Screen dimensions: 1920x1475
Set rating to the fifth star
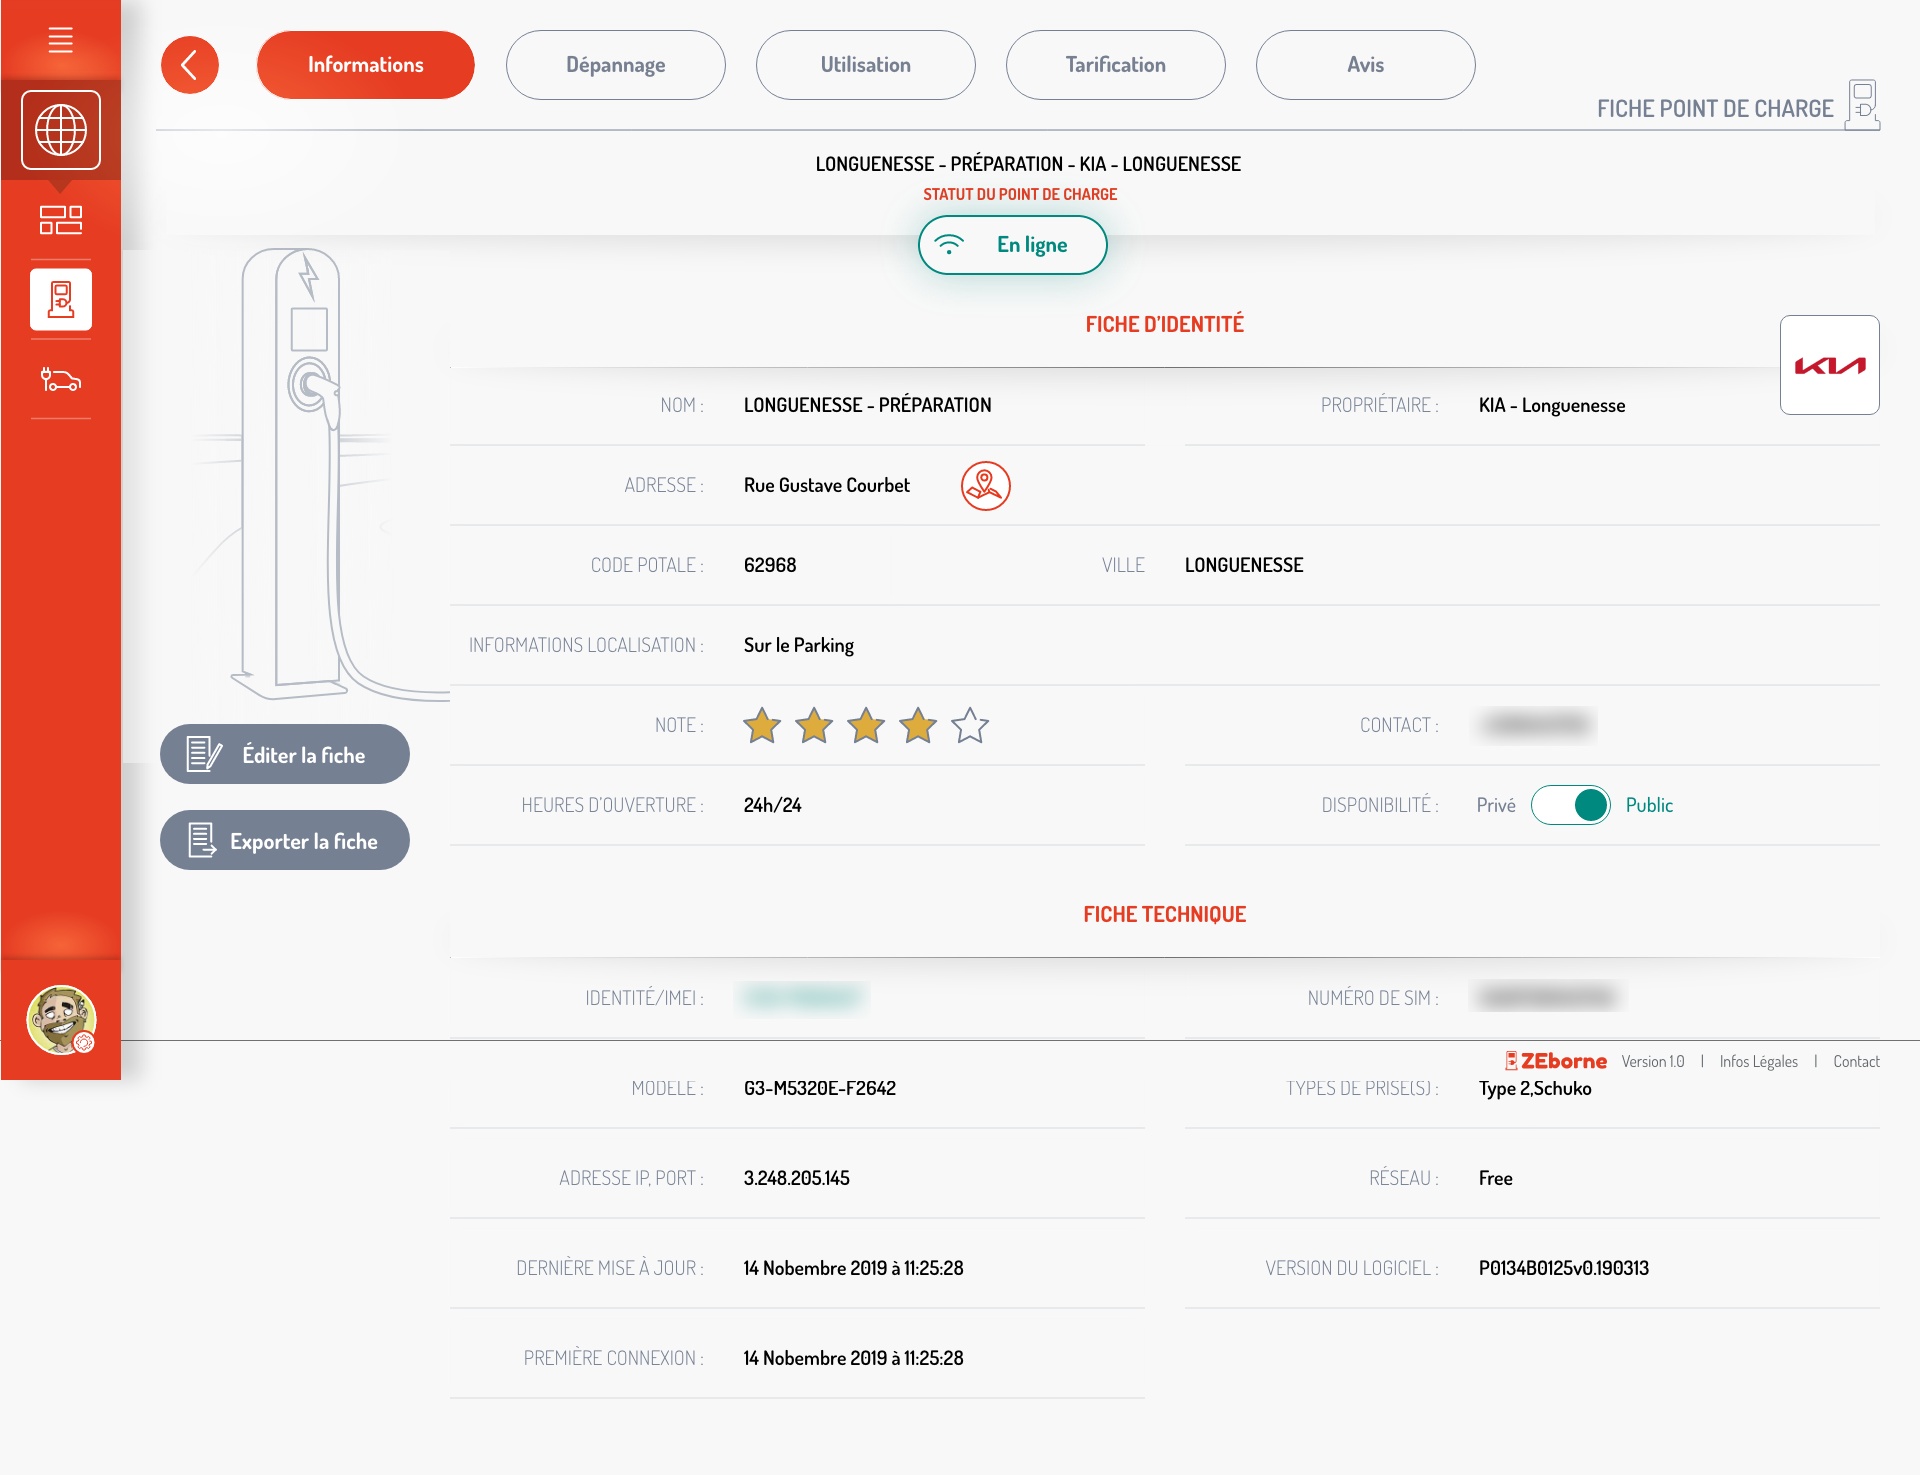[969, 726]
